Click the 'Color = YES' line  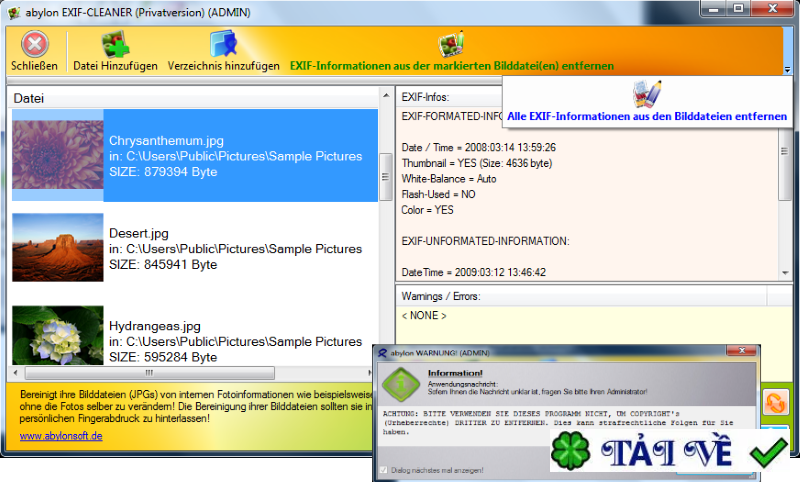click(x=427, y=210)
